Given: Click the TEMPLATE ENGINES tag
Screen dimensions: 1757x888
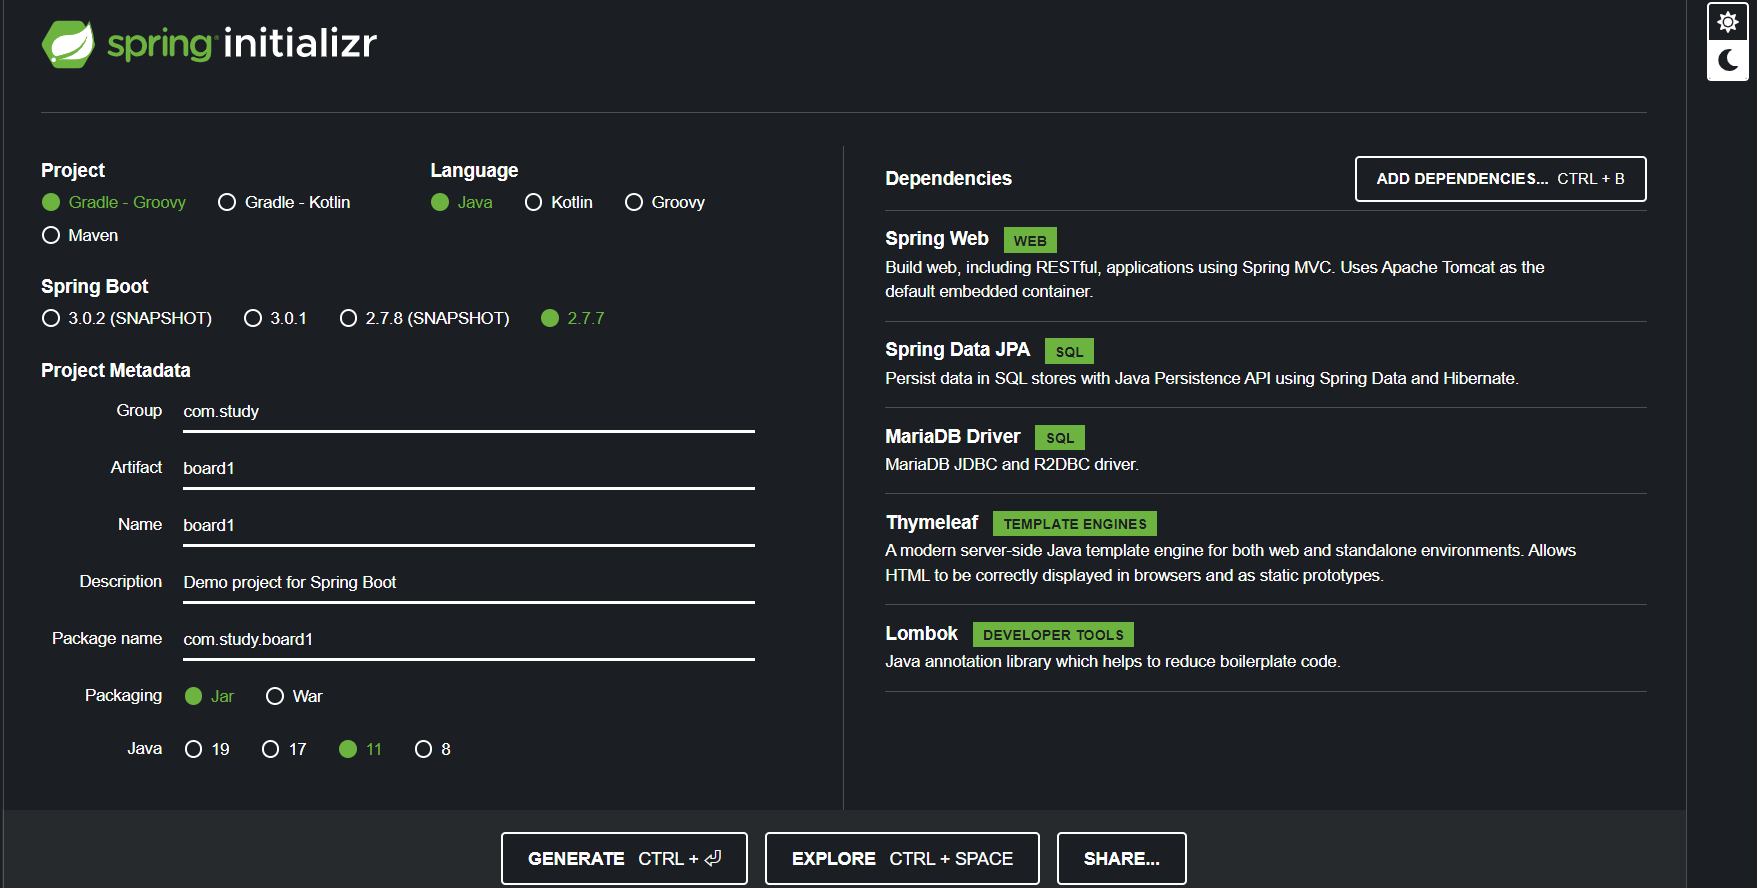Looking at the screenshot, I should click(1075, 524).
